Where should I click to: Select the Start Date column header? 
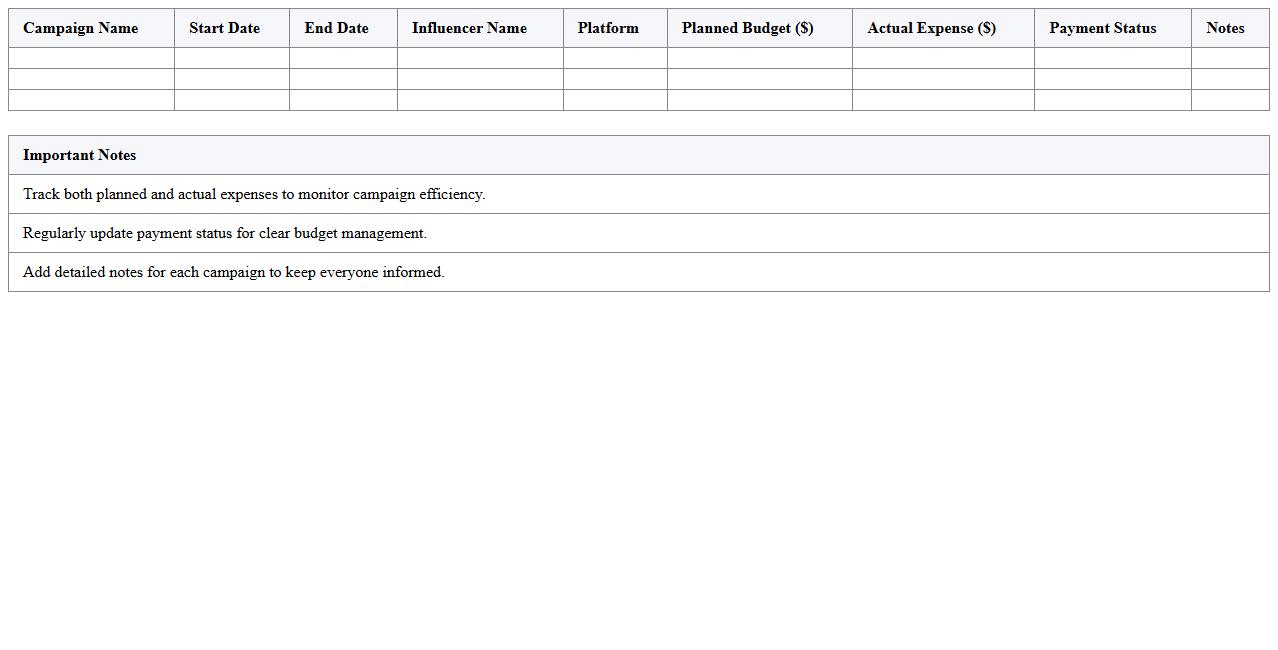point(224,28)
